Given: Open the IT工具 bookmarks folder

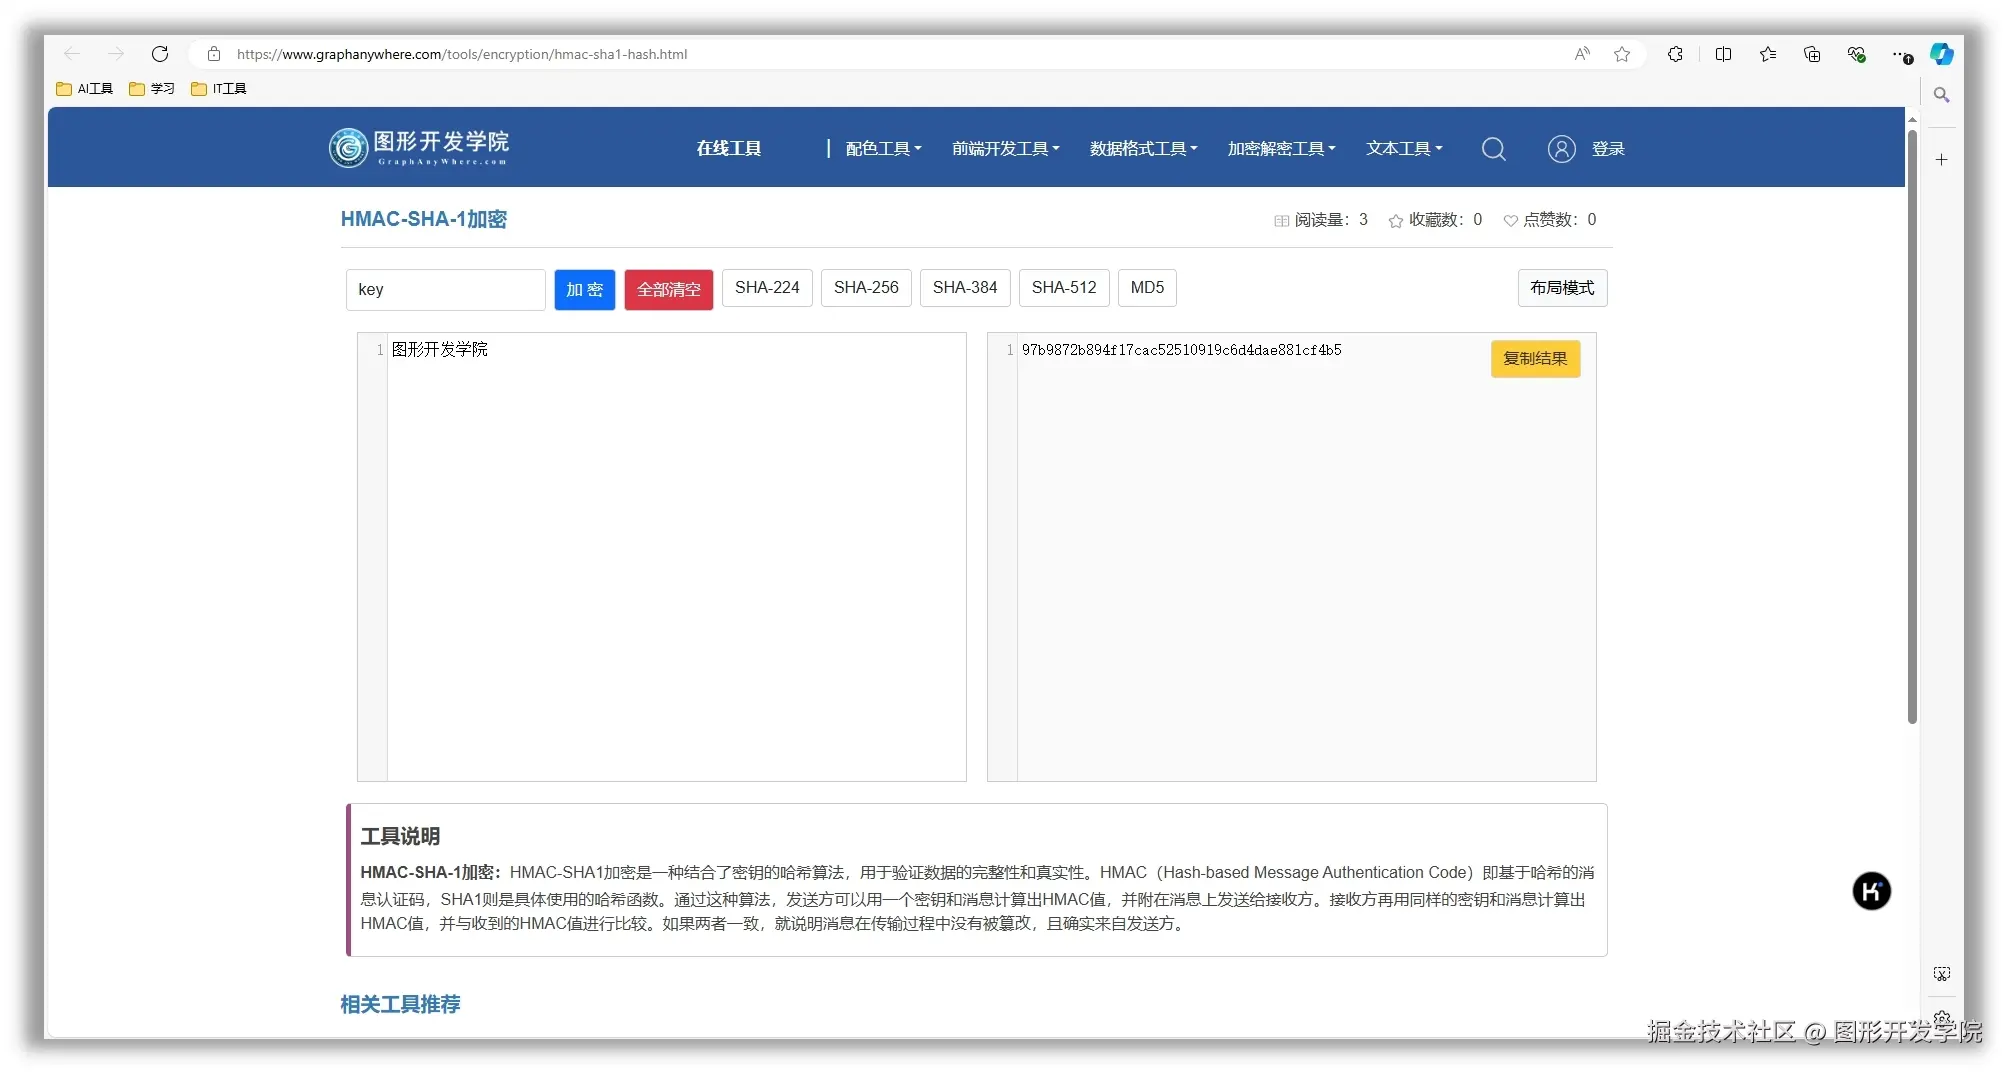Looking at the screenshot, I should (218, 88).
